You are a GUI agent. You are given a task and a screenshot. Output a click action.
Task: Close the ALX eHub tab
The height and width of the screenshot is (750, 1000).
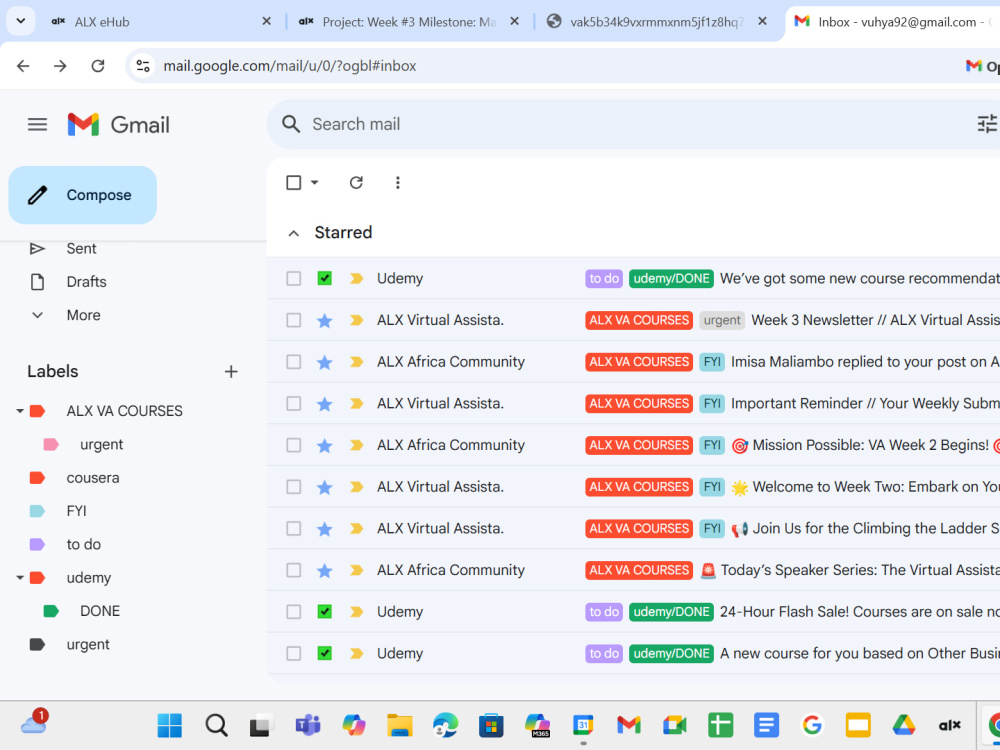(267, 21)
